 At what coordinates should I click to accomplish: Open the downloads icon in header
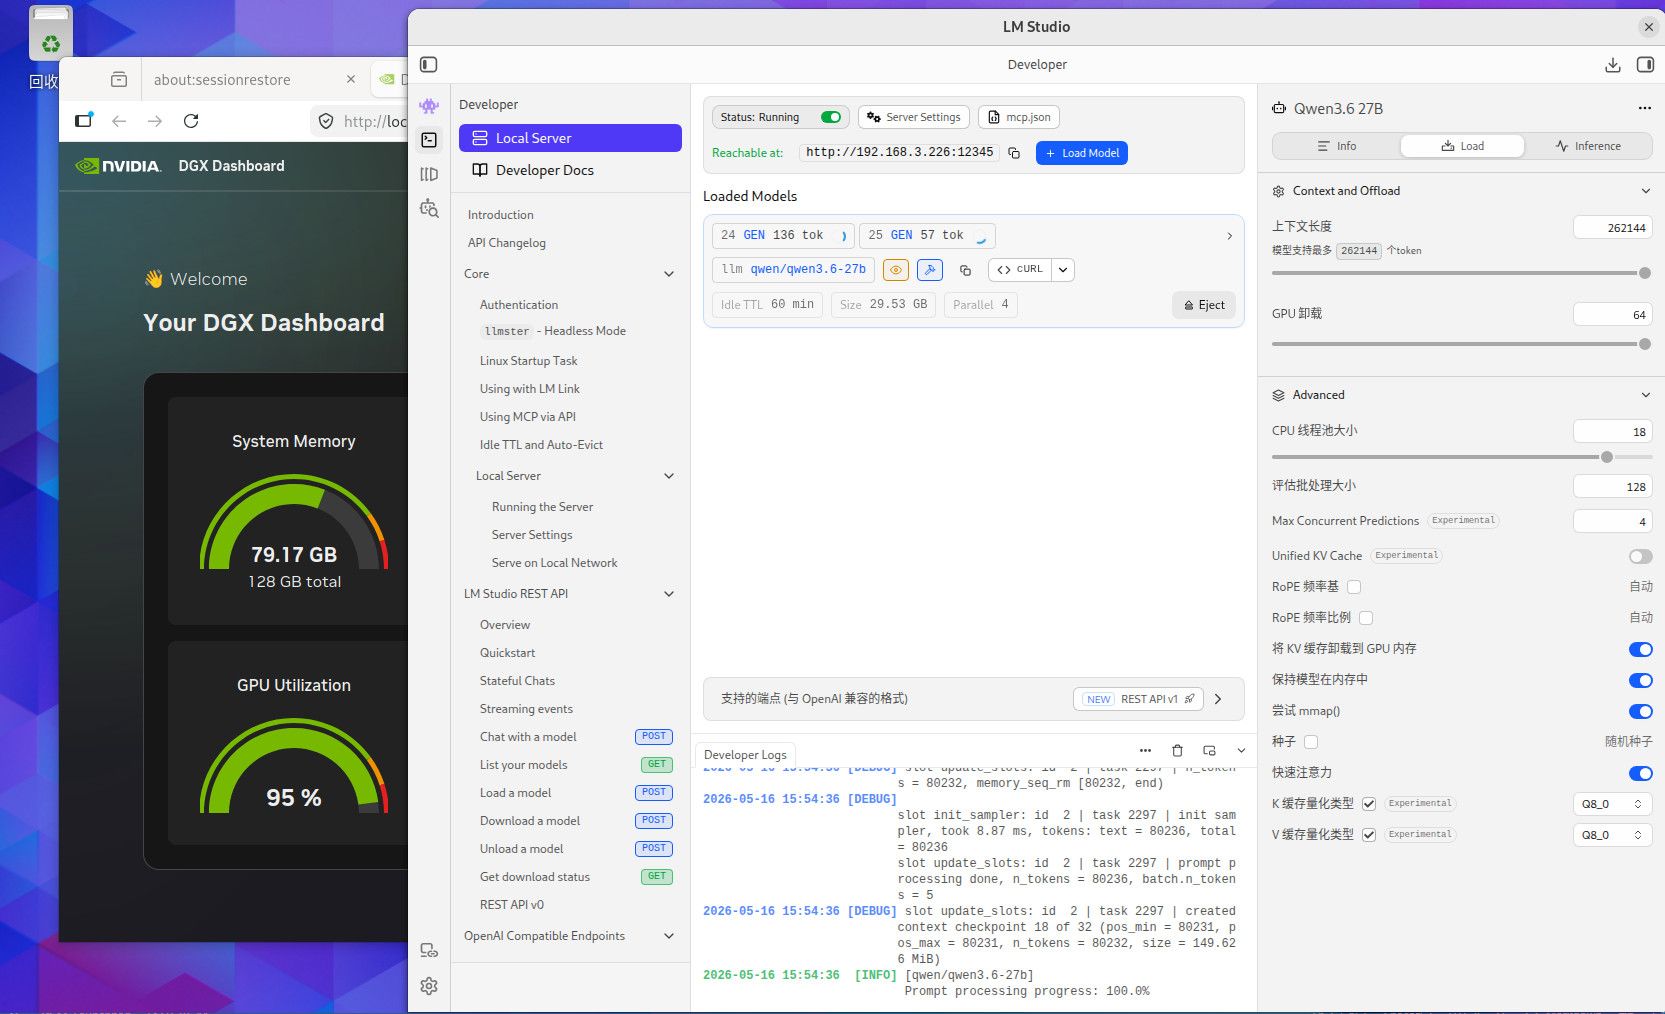click(x=1613, y=65)
